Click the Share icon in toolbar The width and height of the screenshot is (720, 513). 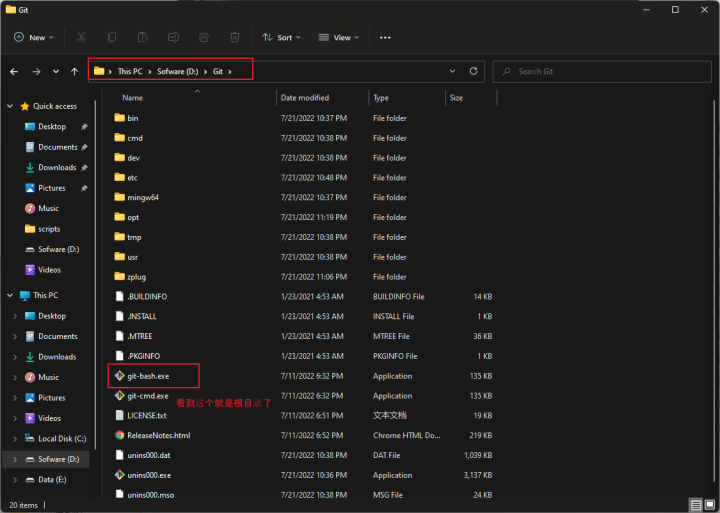[204, 37]
